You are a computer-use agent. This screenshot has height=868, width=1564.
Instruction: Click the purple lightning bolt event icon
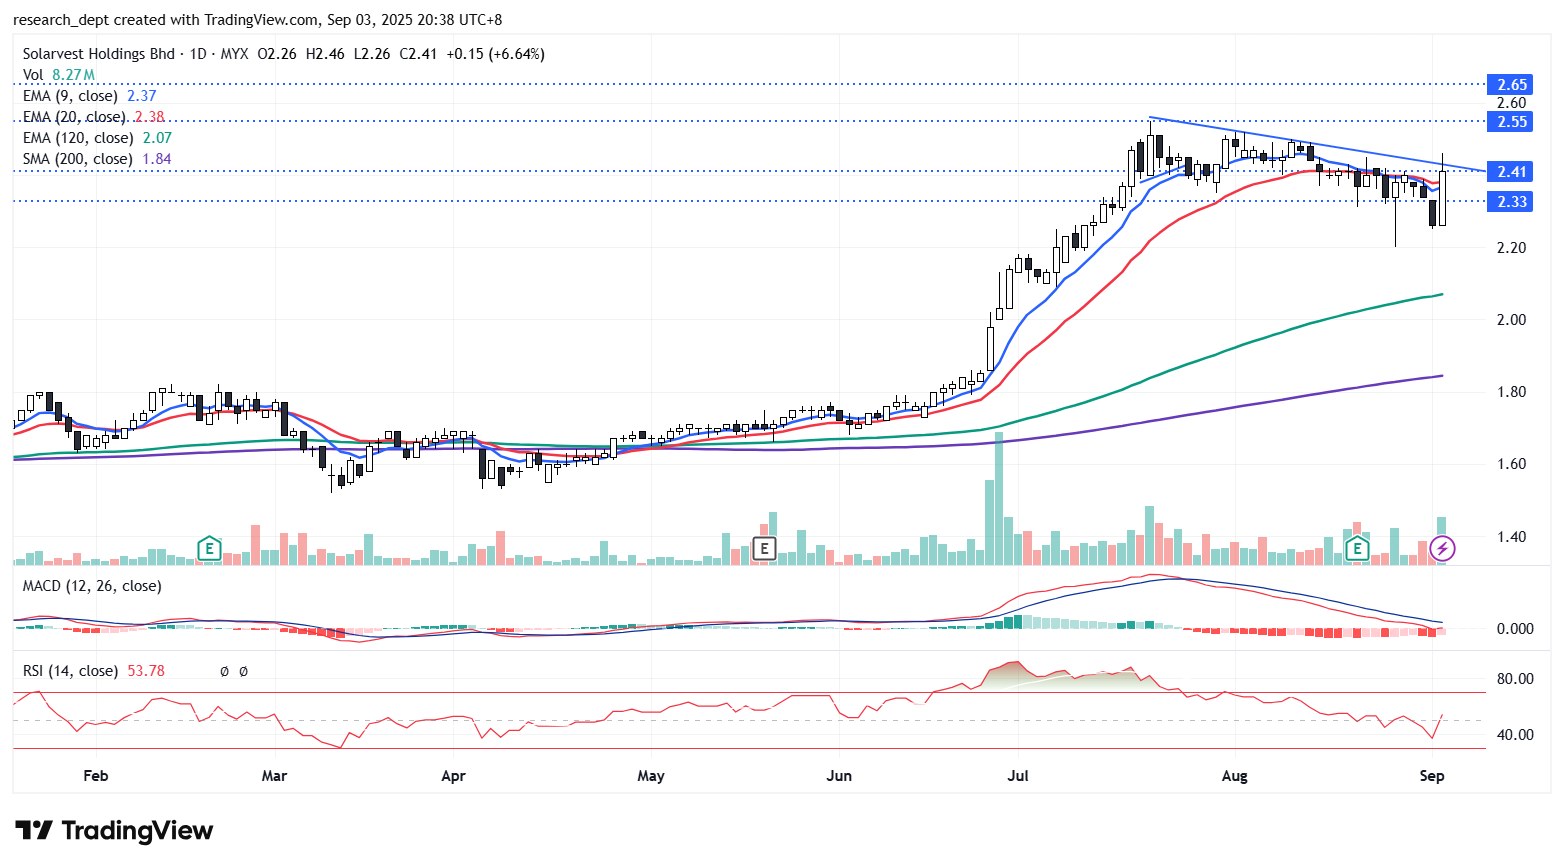tap(1441, 548)
